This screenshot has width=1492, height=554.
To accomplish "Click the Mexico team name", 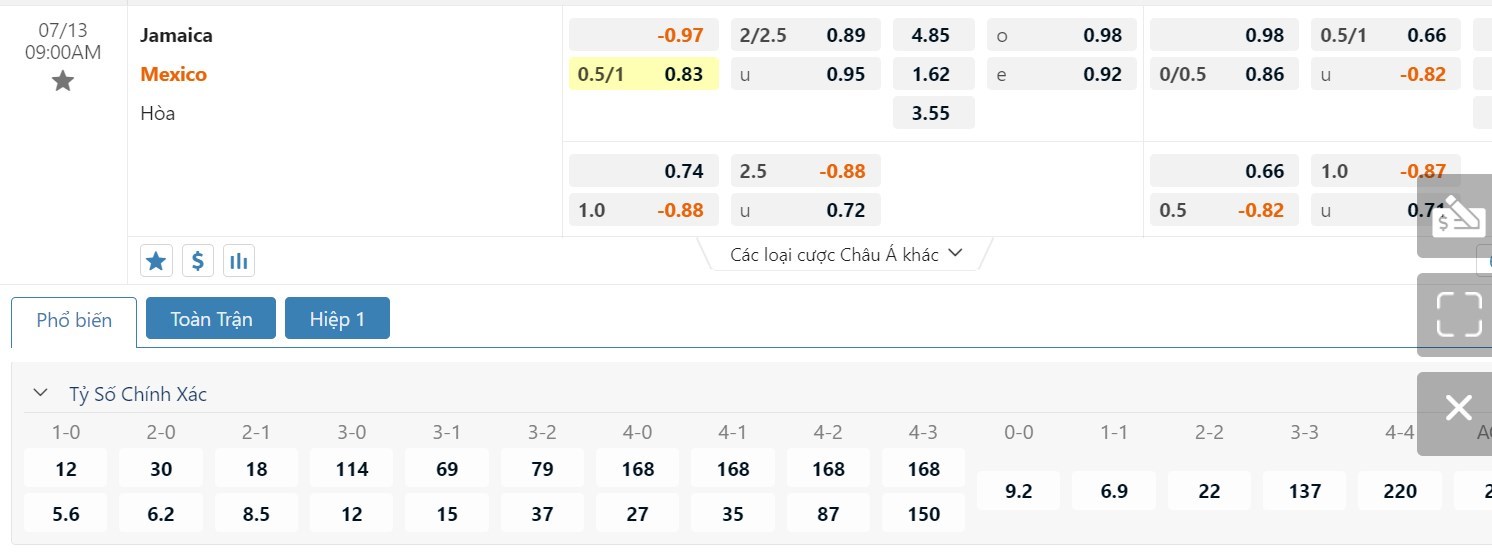I will coord(174,74).
